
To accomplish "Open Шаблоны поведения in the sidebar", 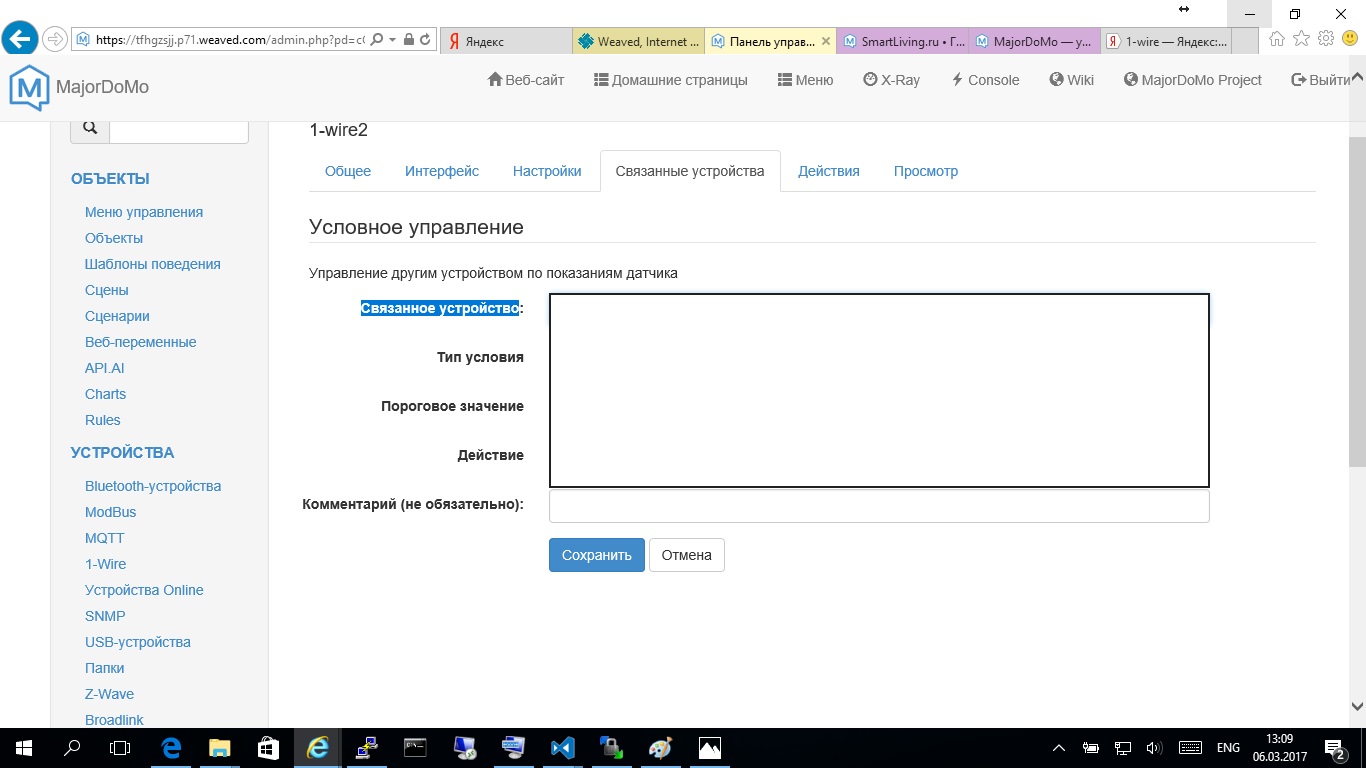I will tap(153, 264).
